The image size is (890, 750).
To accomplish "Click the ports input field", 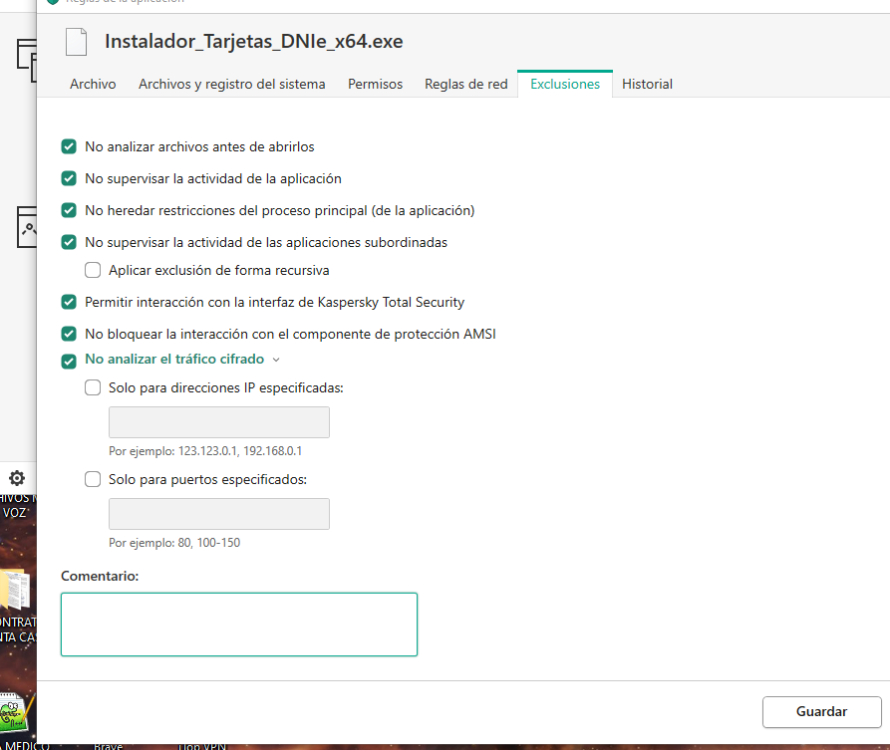I will click(219, 514).
